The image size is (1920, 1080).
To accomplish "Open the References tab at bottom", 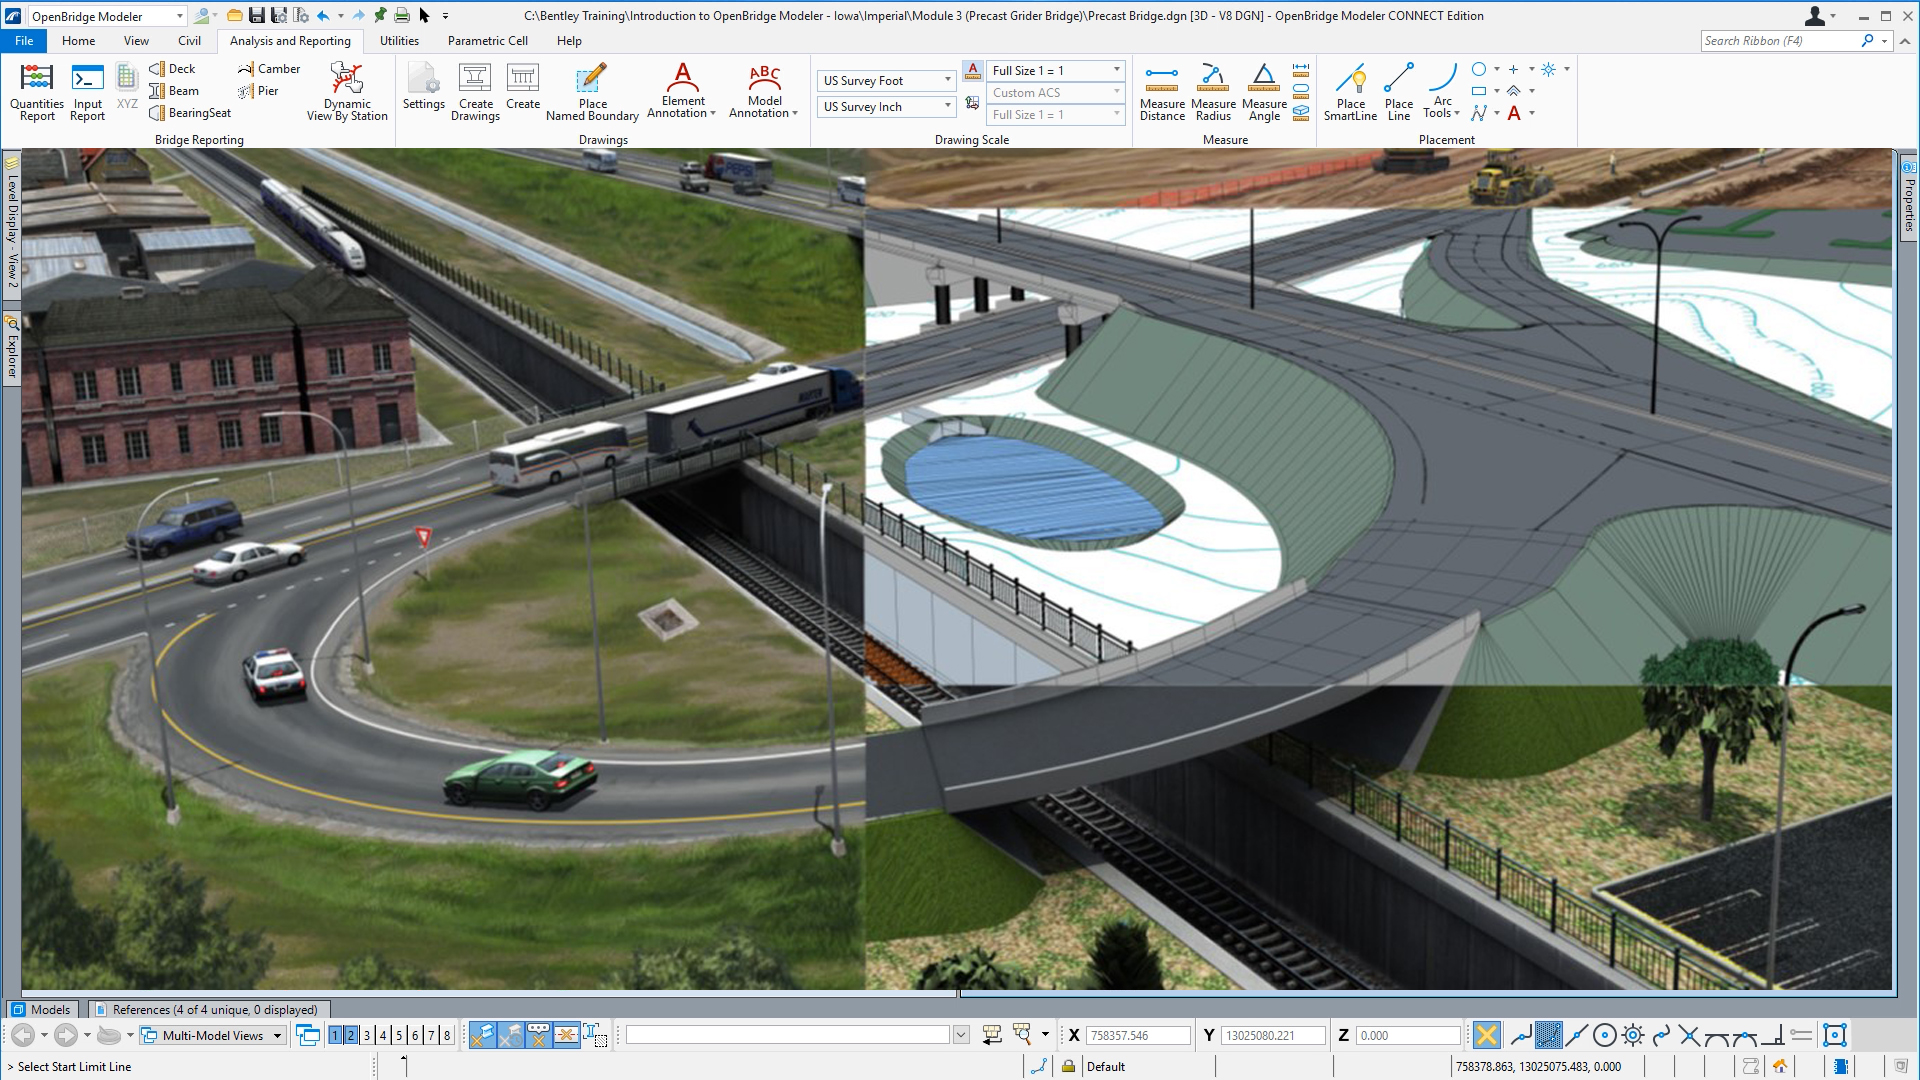I will tap(208, 1009).
